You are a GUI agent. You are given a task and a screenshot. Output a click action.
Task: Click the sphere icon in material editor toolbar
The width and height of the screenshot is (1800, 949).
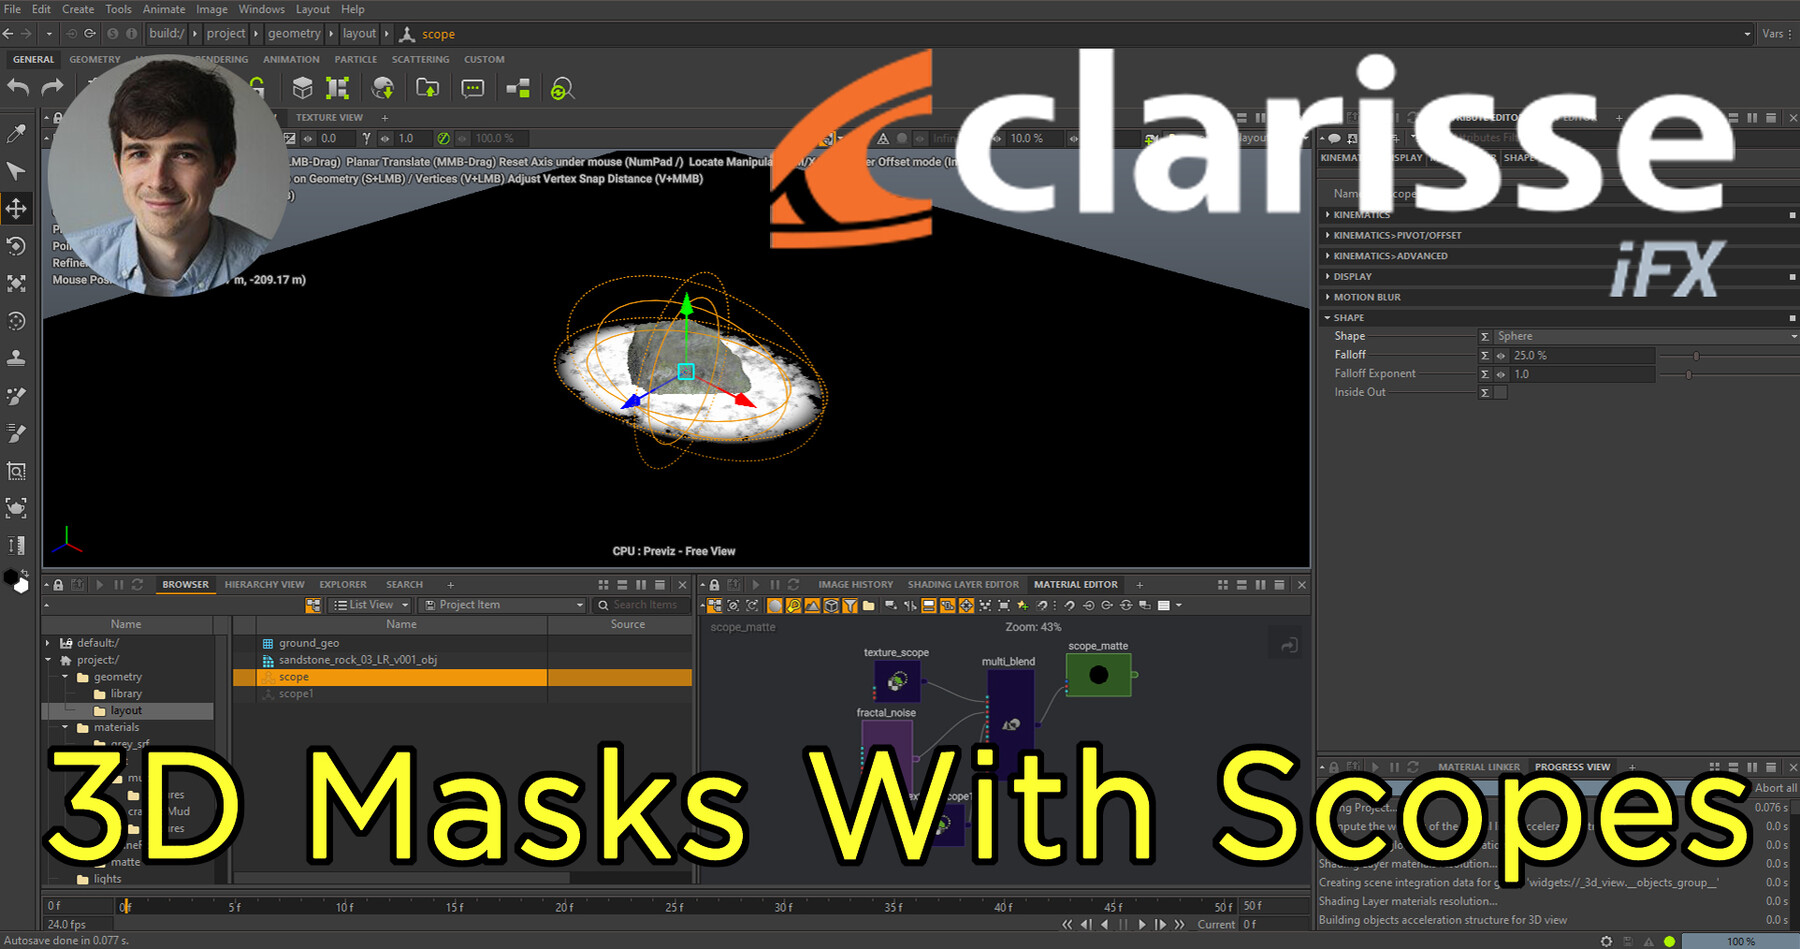pos(774,605)
